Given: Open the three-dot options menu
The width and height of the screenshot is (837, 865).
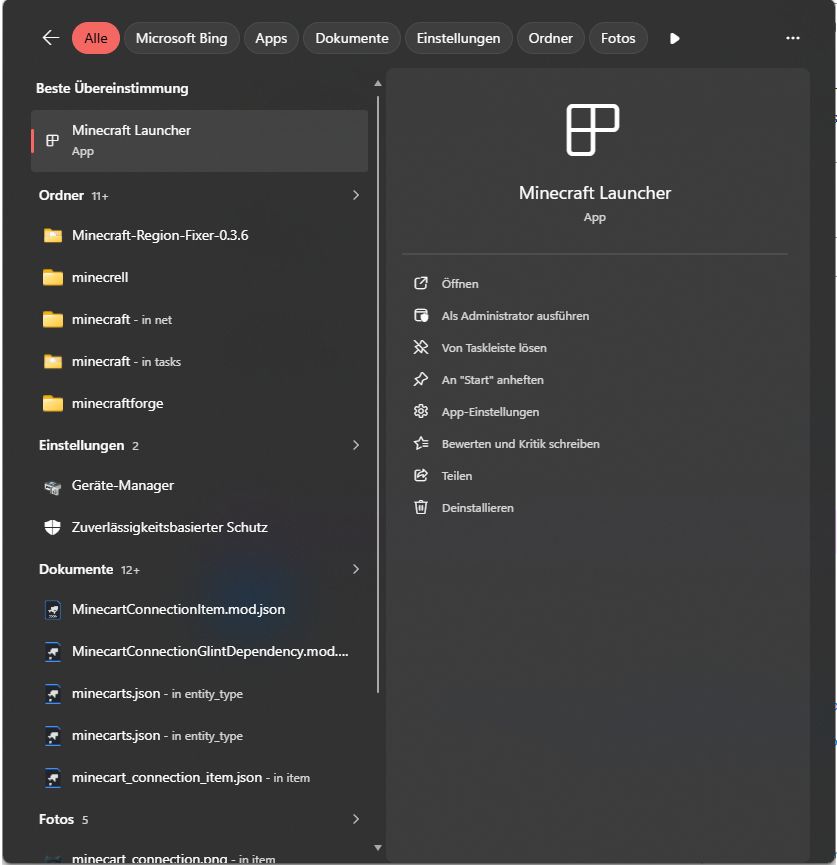Looking at the screenshot, I should coord(793,38).
